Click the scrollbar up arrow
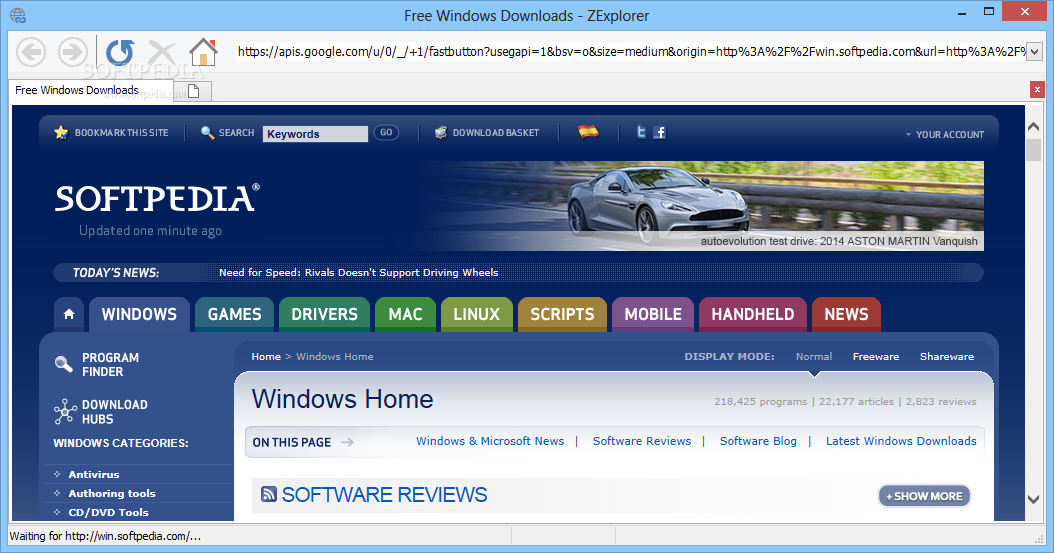This screenshot has height=553, width=1054. 1034,126
